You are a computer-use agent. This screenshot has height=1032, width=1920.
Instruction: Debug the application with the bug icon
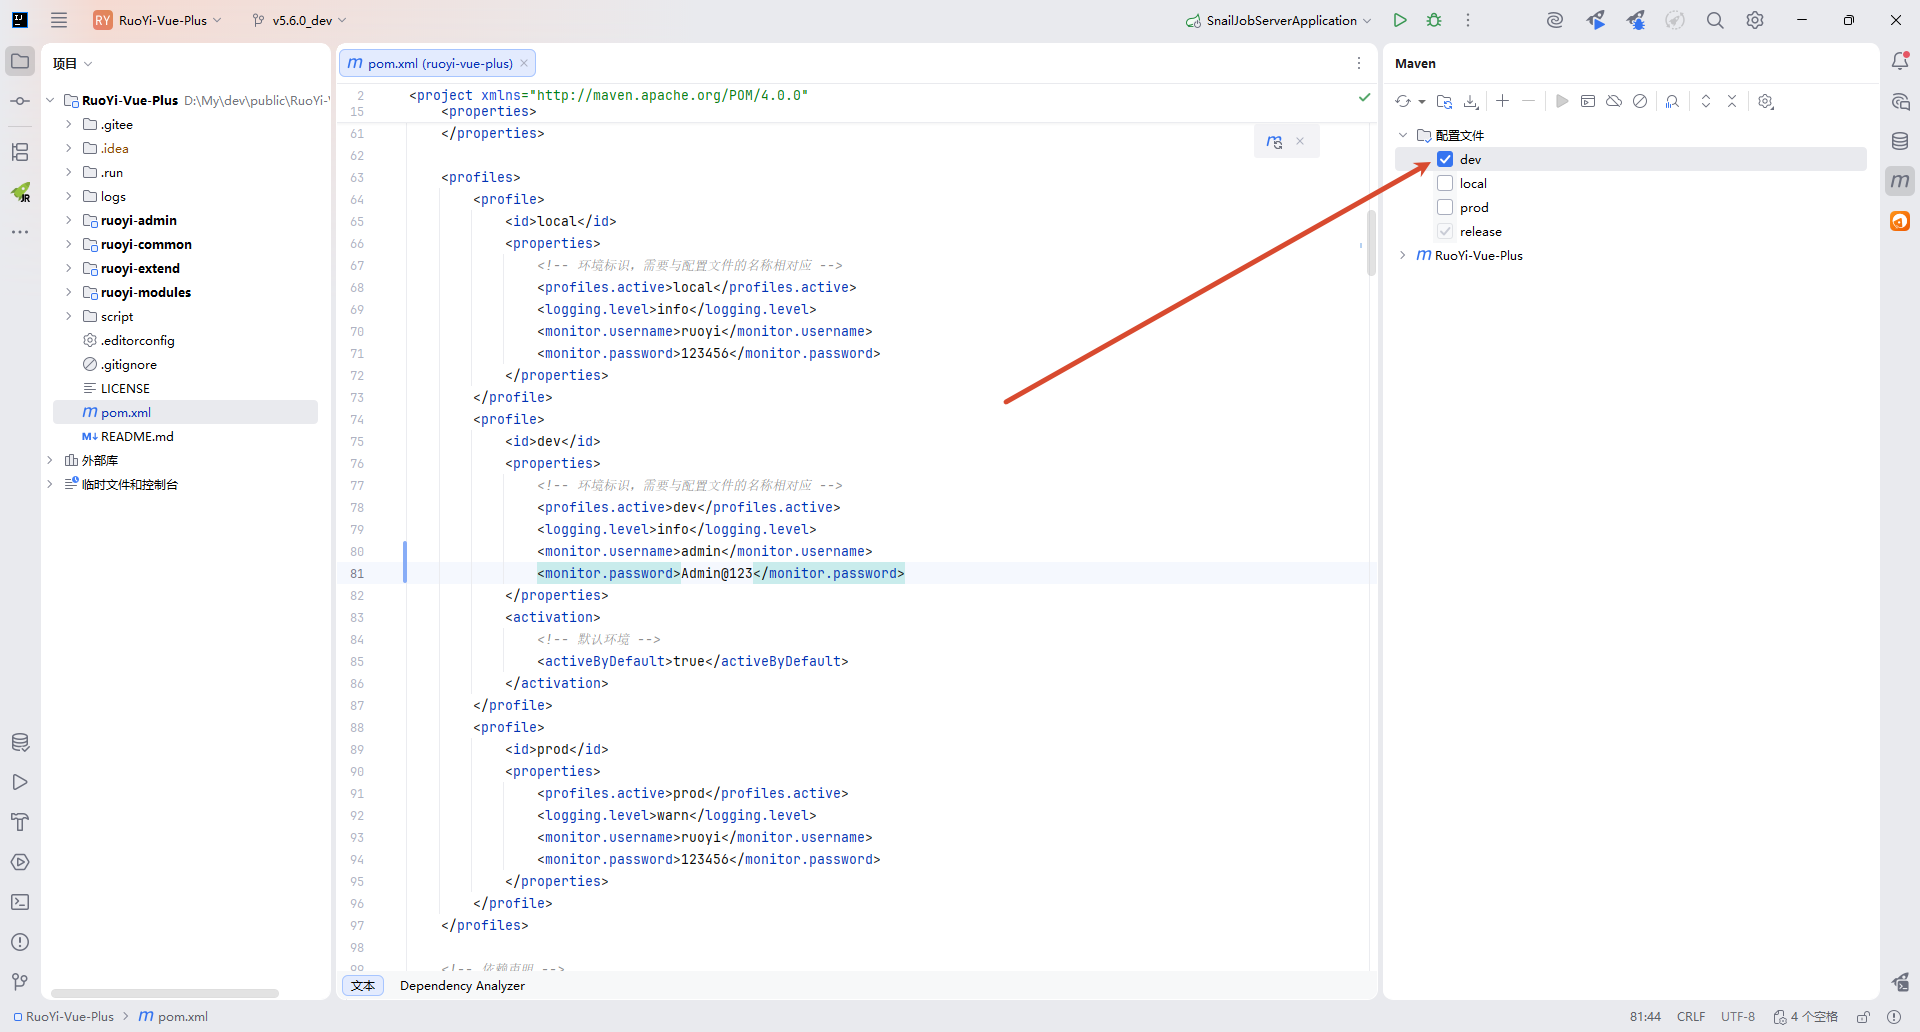pos(1434,20)
